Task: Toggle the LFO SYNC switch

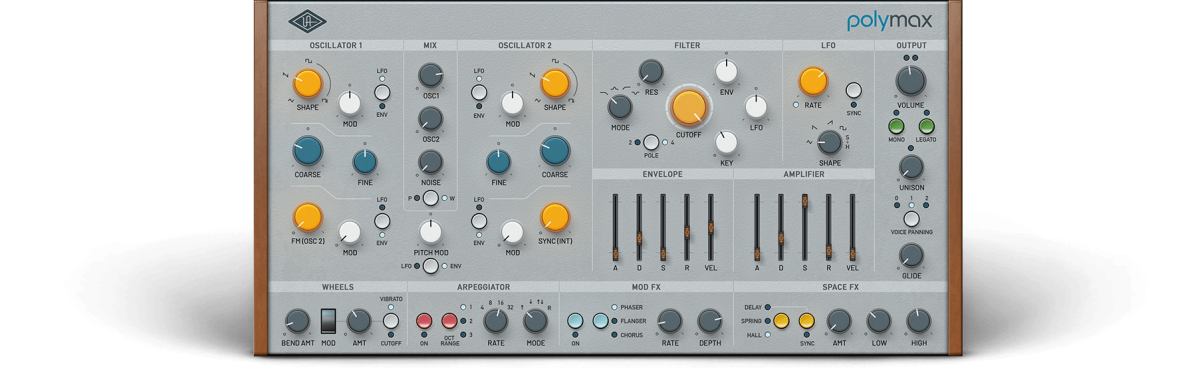Action: (853, 91)
